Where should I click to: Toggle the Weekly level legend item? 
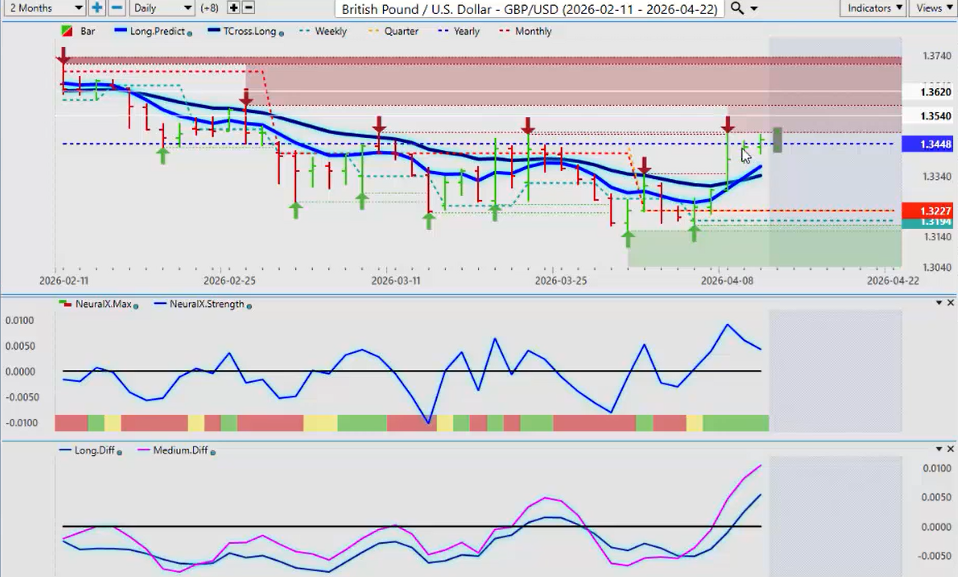point(323,32)
